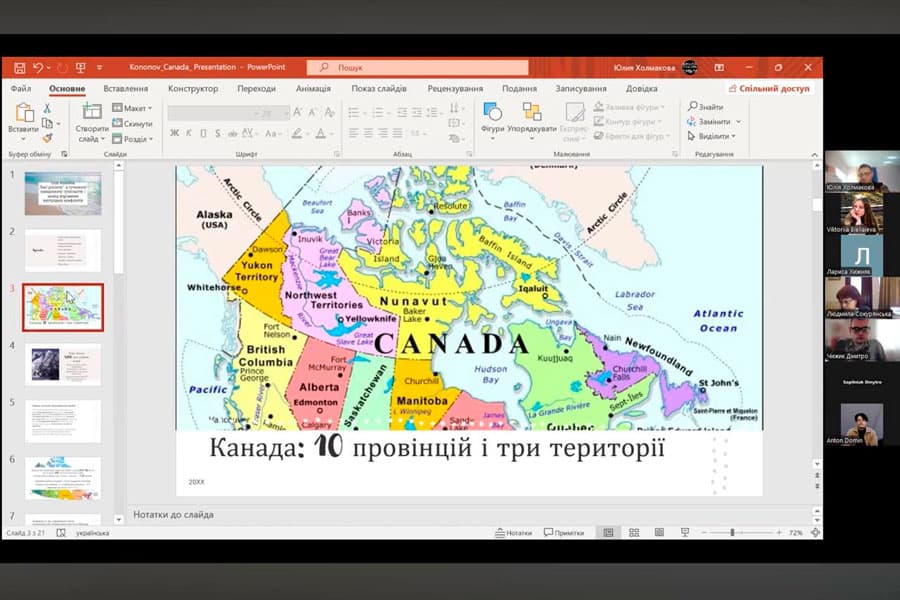Switch to the Показ слайдів tab

tap(379, 88)
